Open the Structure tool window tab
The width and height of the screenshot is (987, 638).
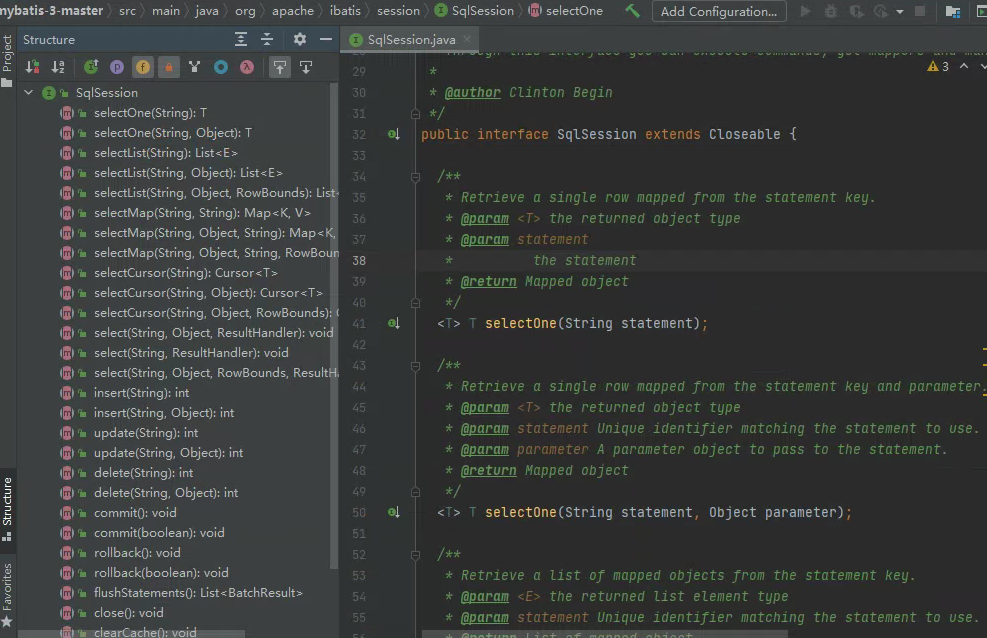pyautogui.click(x=7, y=508)
